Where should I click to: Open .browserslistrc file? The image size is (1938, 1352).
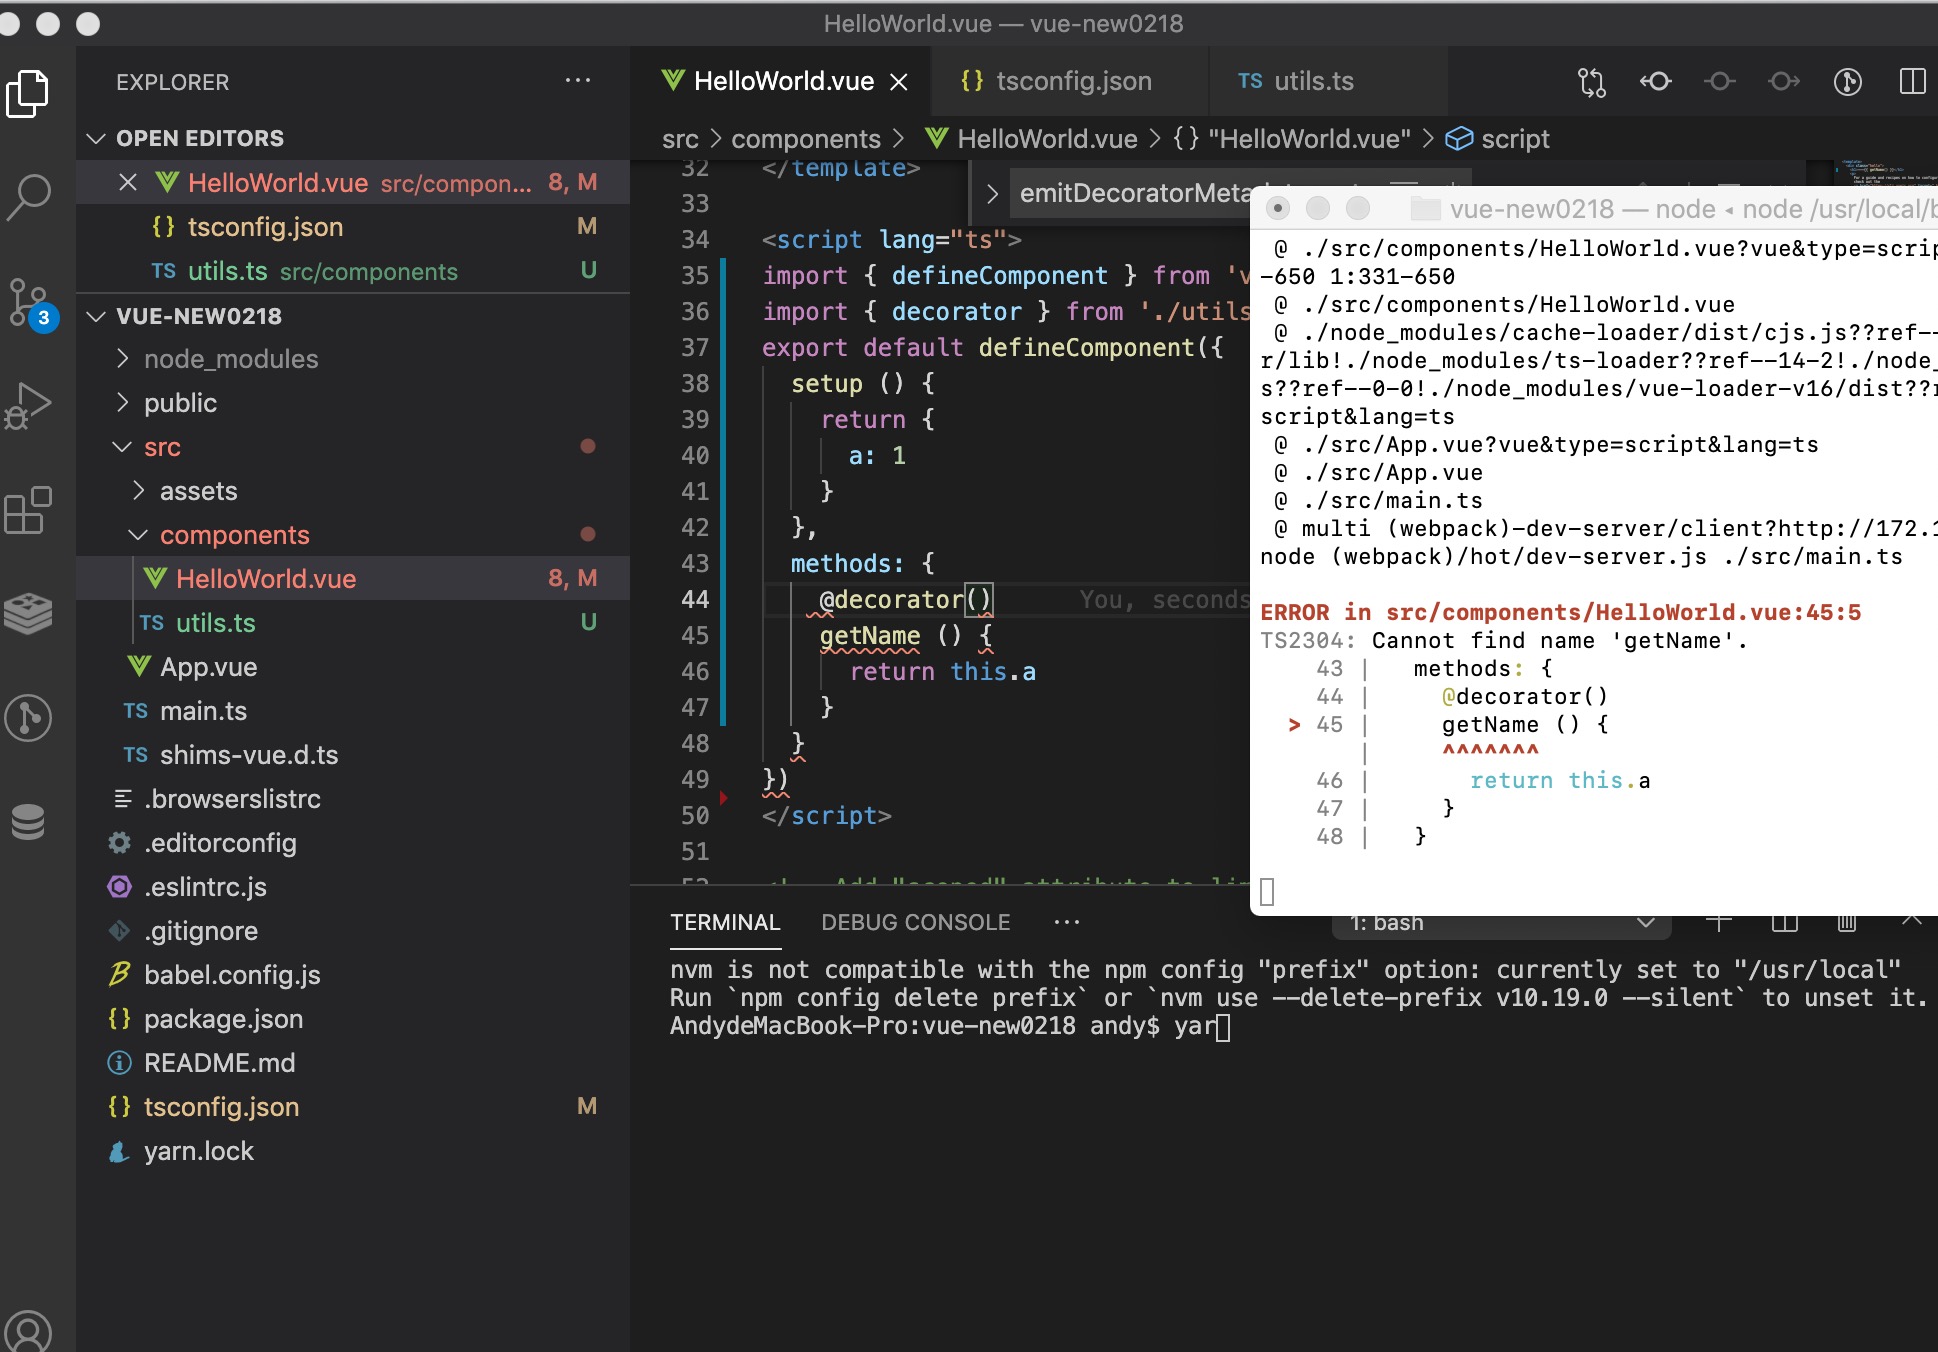[353, 799]
